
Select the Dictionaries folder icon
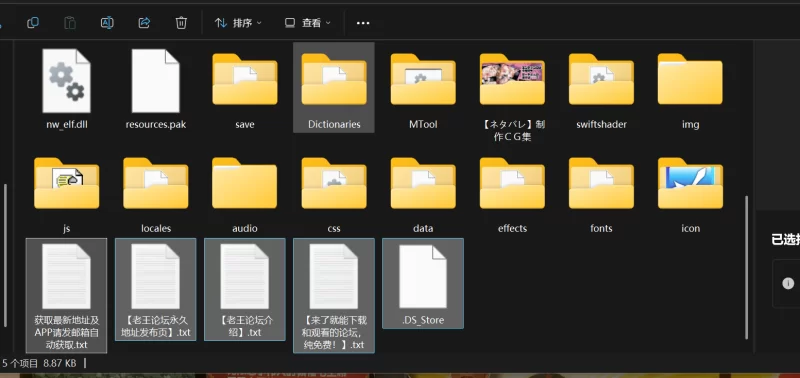[x=334, y=80]
